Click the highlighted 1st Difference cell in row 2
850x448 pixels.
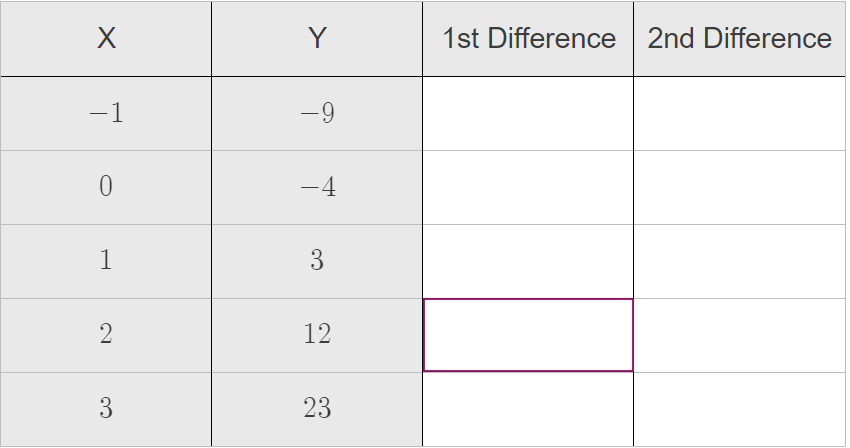coord(528,335)
